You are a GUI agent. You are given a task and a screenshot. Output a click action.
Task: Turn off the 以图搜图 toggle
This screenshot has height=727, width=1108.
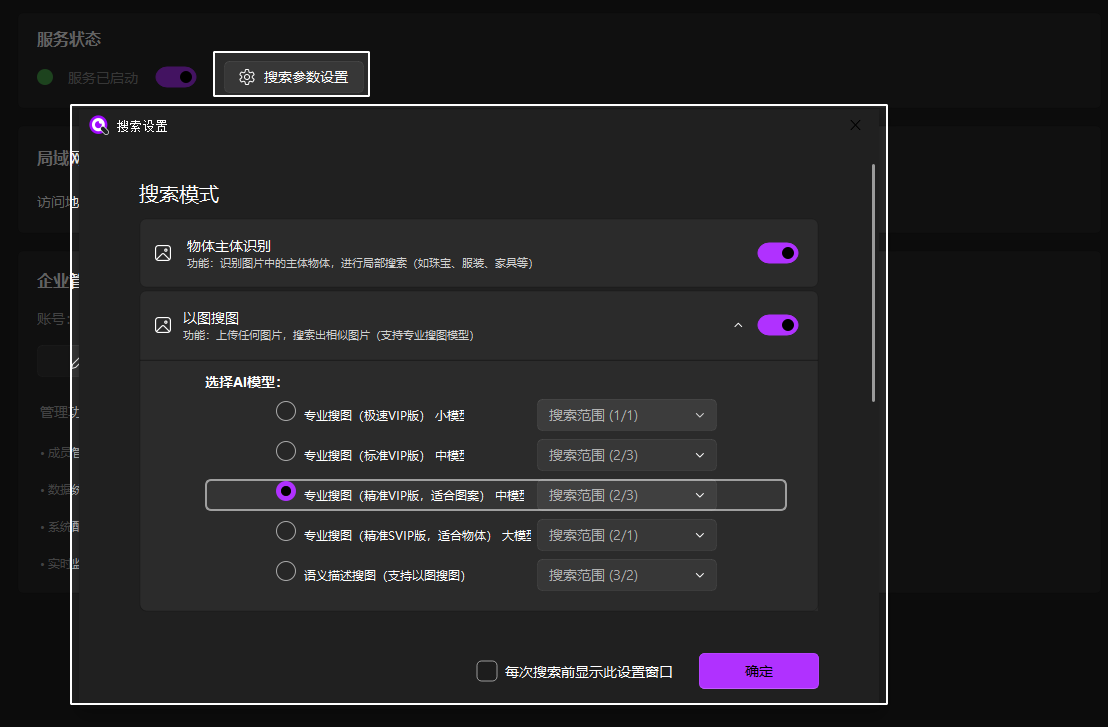[x=778, y=325]
